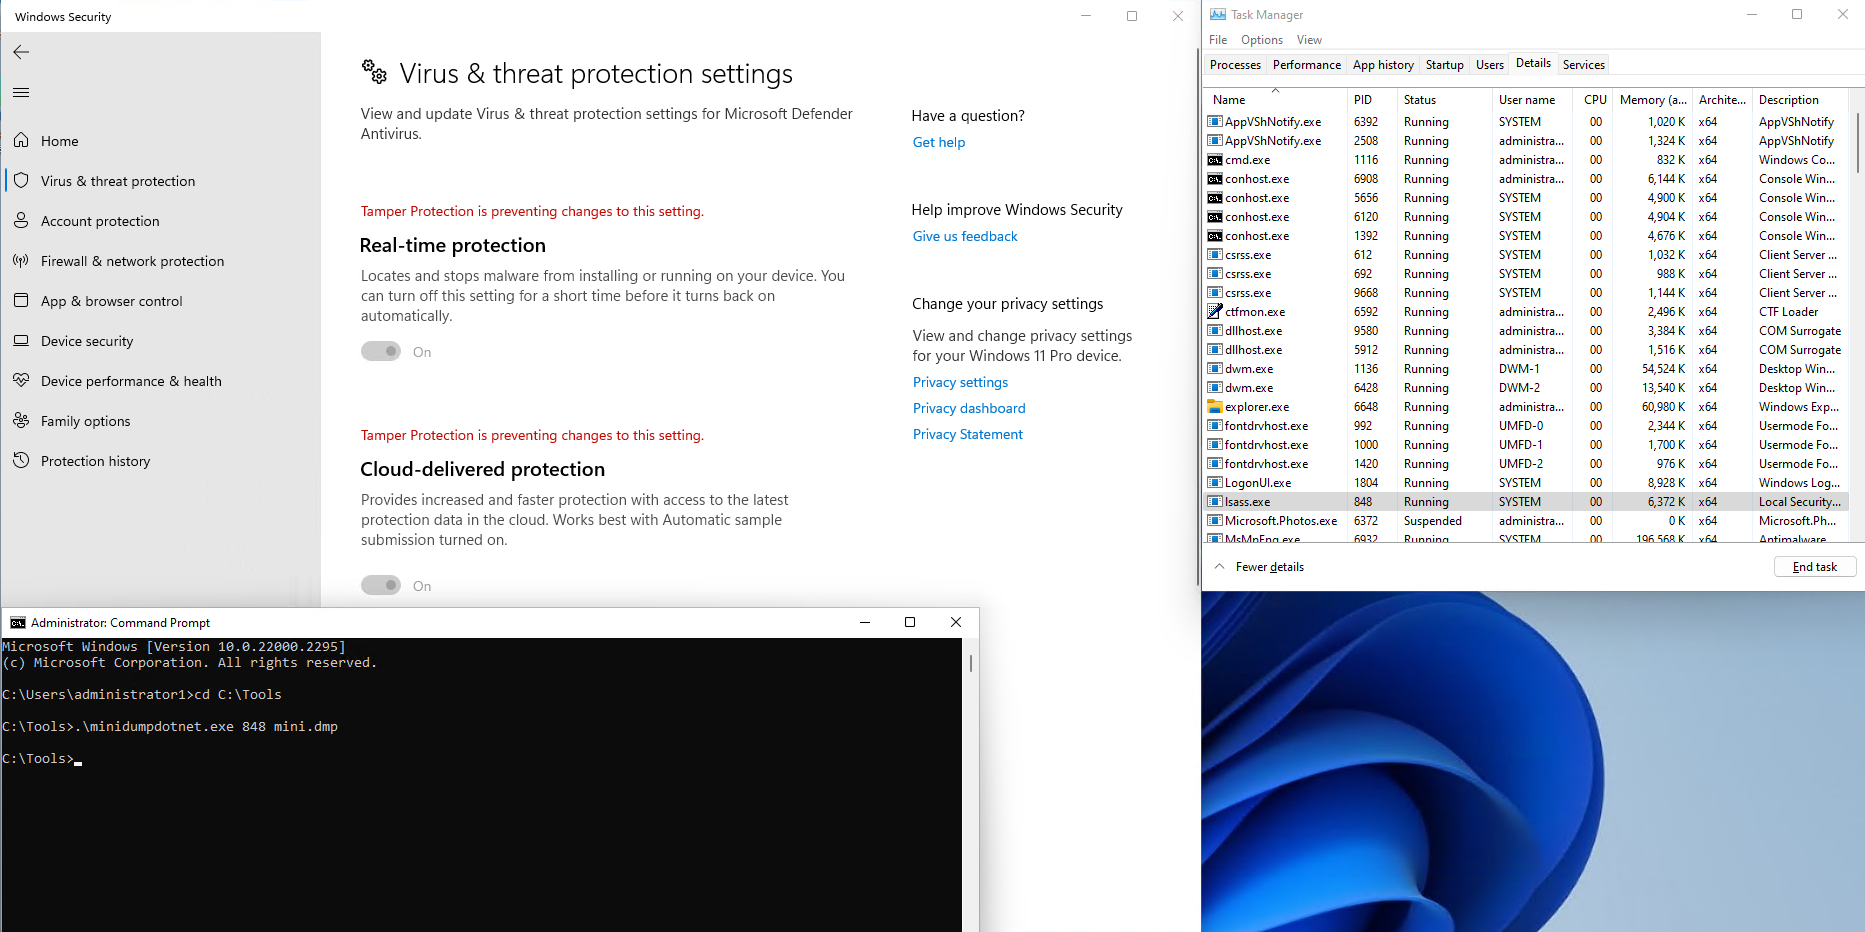Click the lsass.exe process icon

[1215, 501]
